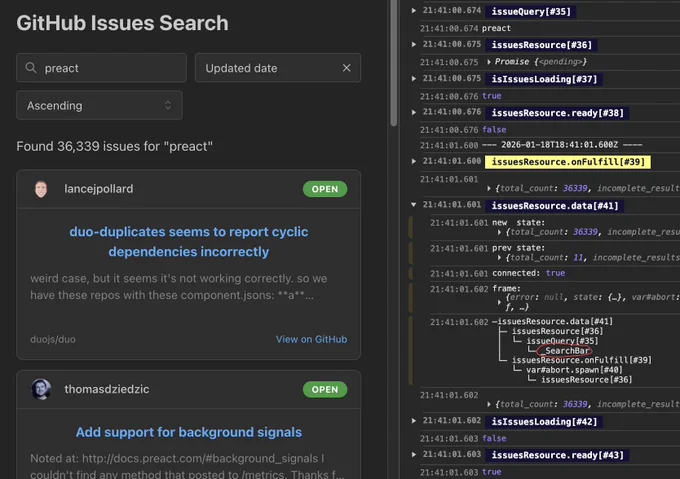Expand object logged at 21:41:01.601 after onFulfill
Image resolution: width=680 pixels, height=479 pixels.
click(x=489, y=189)
